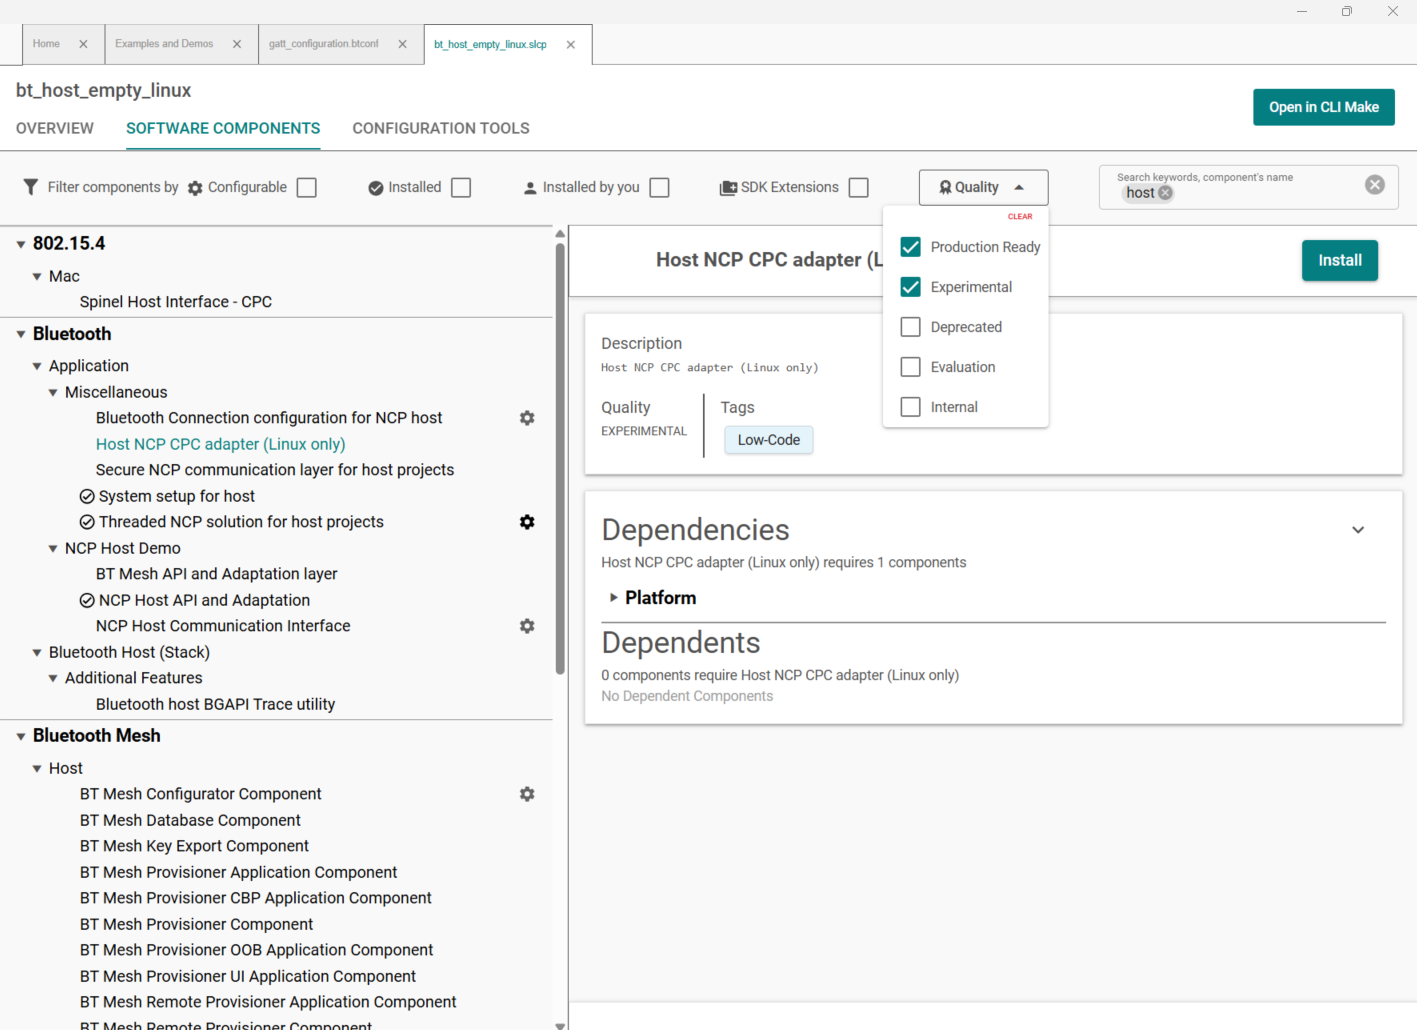Click Open in CLI Make button
Image resolution: width=1417 pixels, height=1030 pixels.
click(1323, 107)
